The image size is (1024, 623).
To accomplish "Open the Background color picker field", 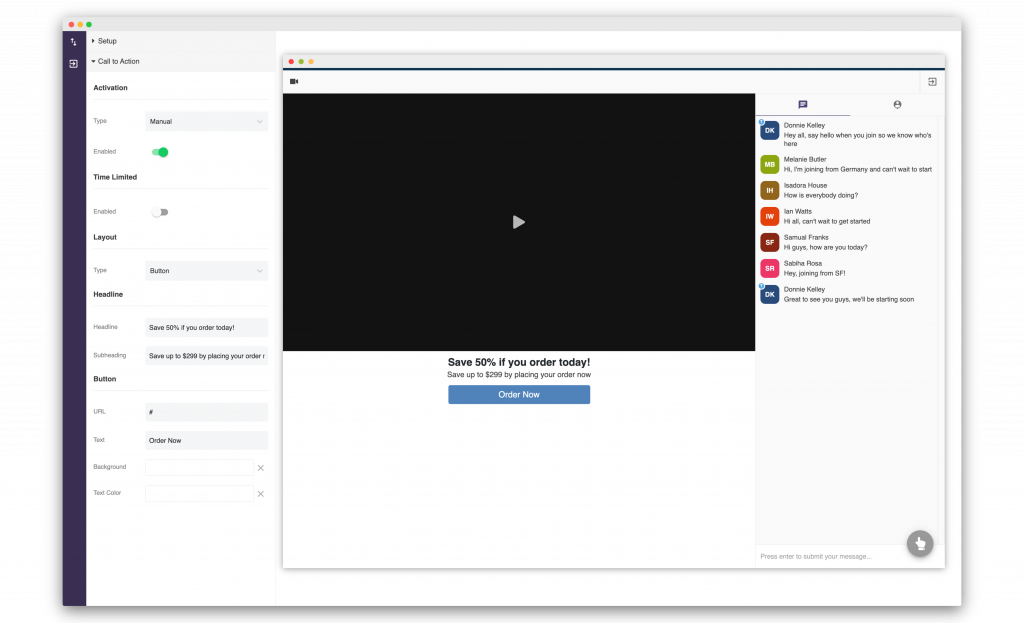I will click(x=199, y=467).
